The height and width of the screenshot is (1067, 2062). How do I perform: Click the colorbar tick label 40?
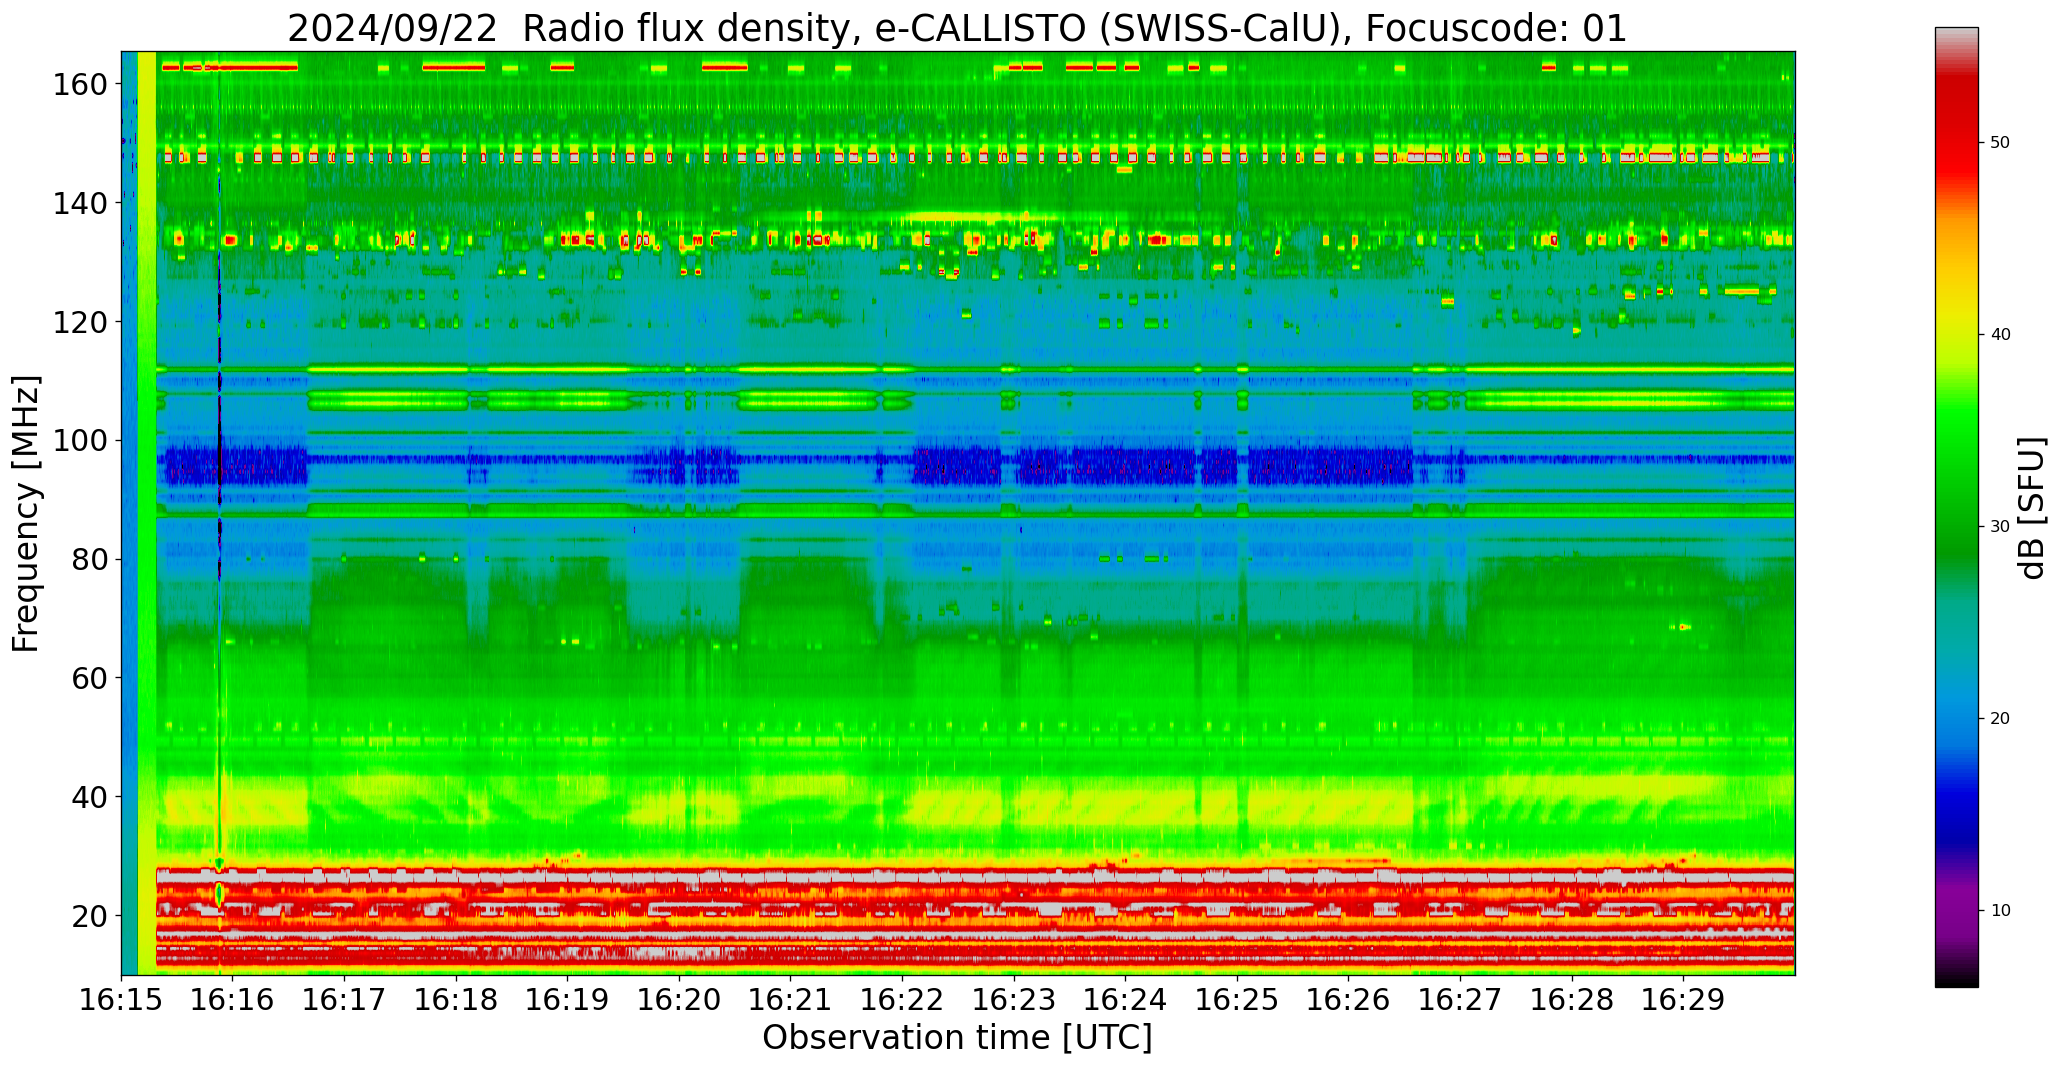tap(2000, 335)
